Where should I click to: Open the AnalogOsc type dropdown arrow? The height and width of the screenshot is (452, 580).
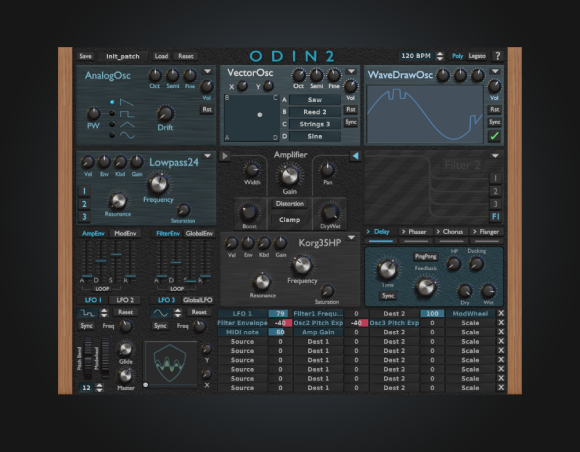pyautogui.click(x=208, y=71)
